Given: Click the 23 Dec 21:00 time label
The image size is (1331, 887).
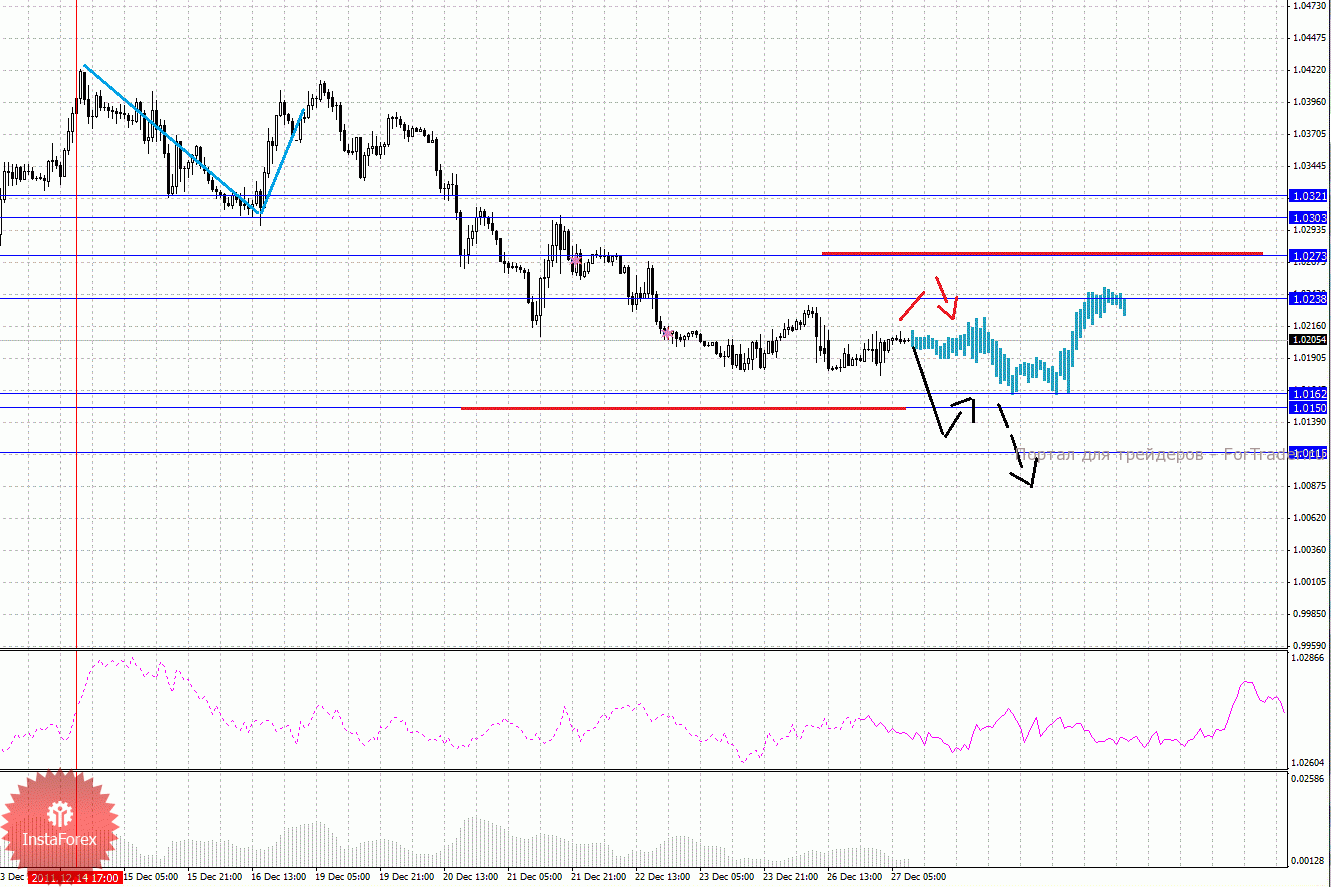Looking at the screenshot, I should [x=791, y=877].
